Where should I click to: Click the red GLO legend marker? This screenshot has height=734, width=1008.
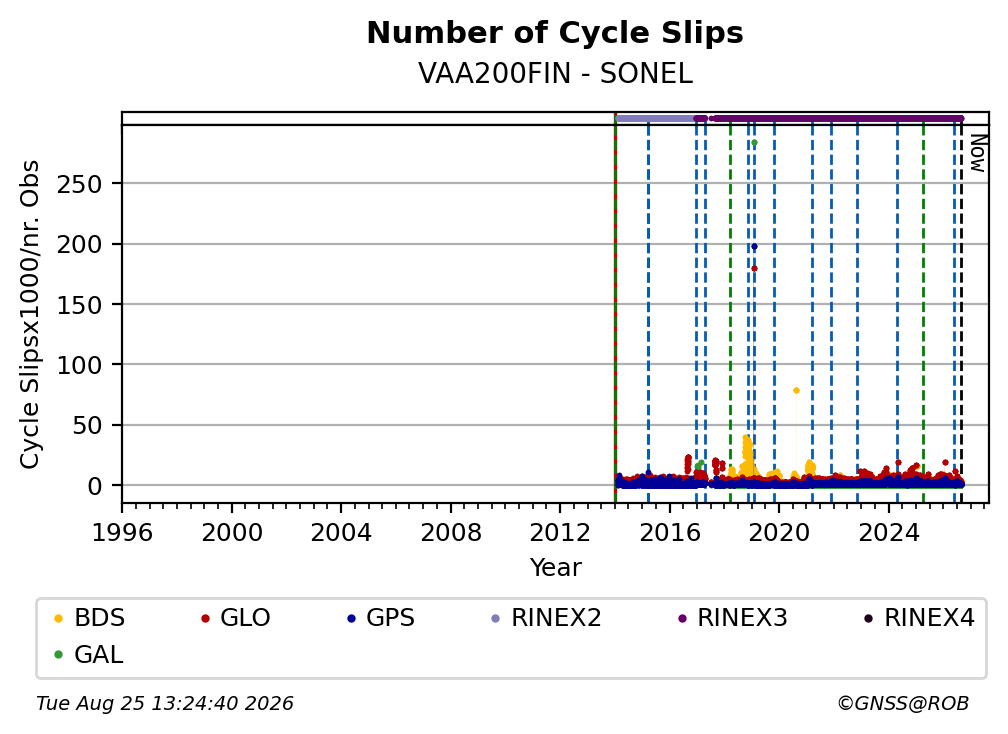point(205,619)
